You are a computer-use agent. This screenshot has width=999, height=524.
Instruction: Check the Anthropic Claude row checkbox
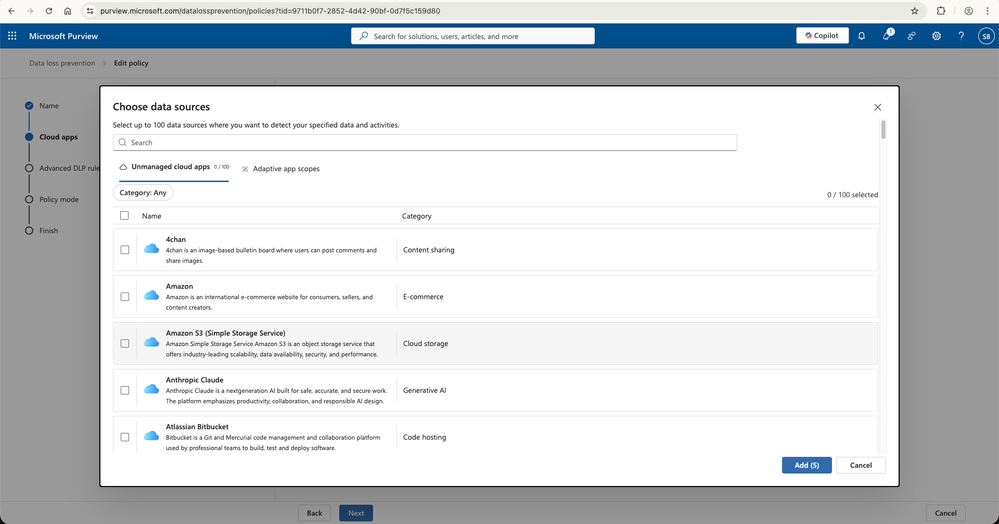pos(125,390)
